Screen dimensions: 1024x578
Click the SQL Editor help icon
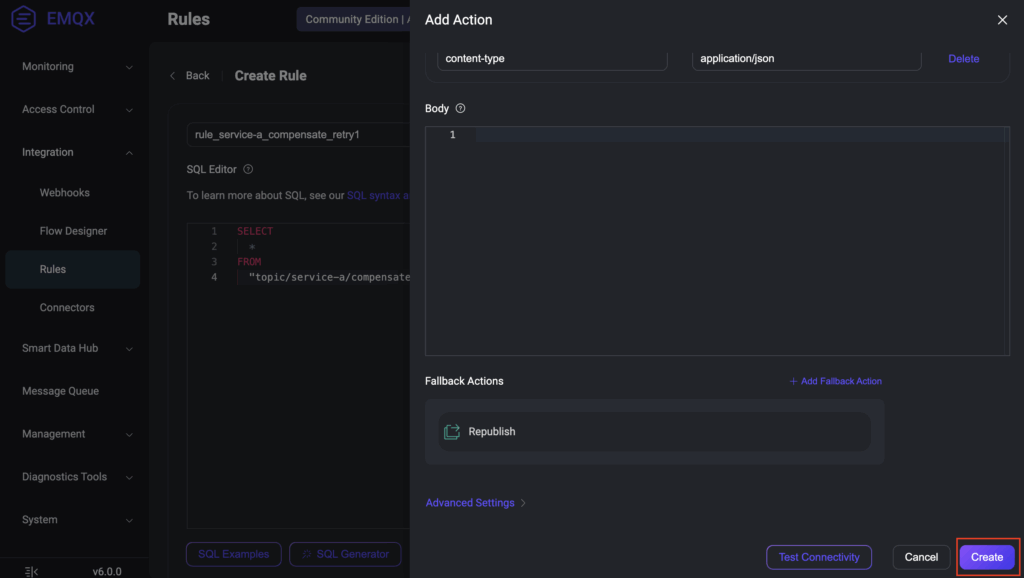coord(248,170)
